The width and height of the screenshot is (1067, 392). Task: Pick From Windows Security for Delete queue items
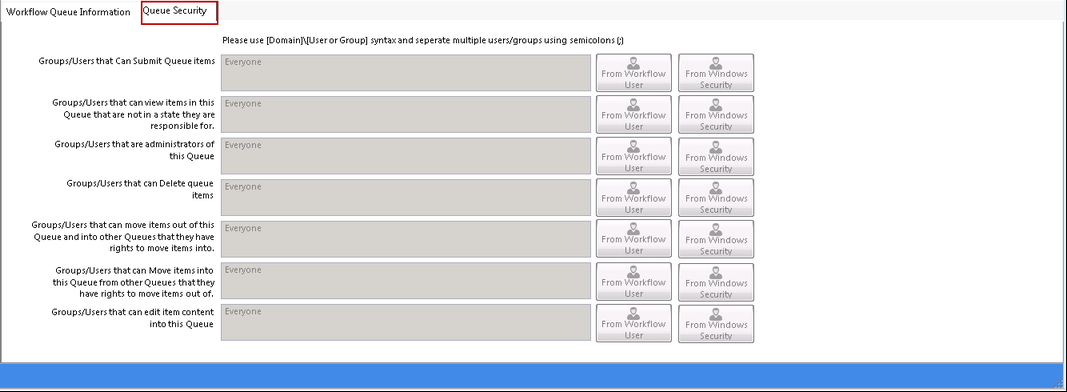point(716,197)
